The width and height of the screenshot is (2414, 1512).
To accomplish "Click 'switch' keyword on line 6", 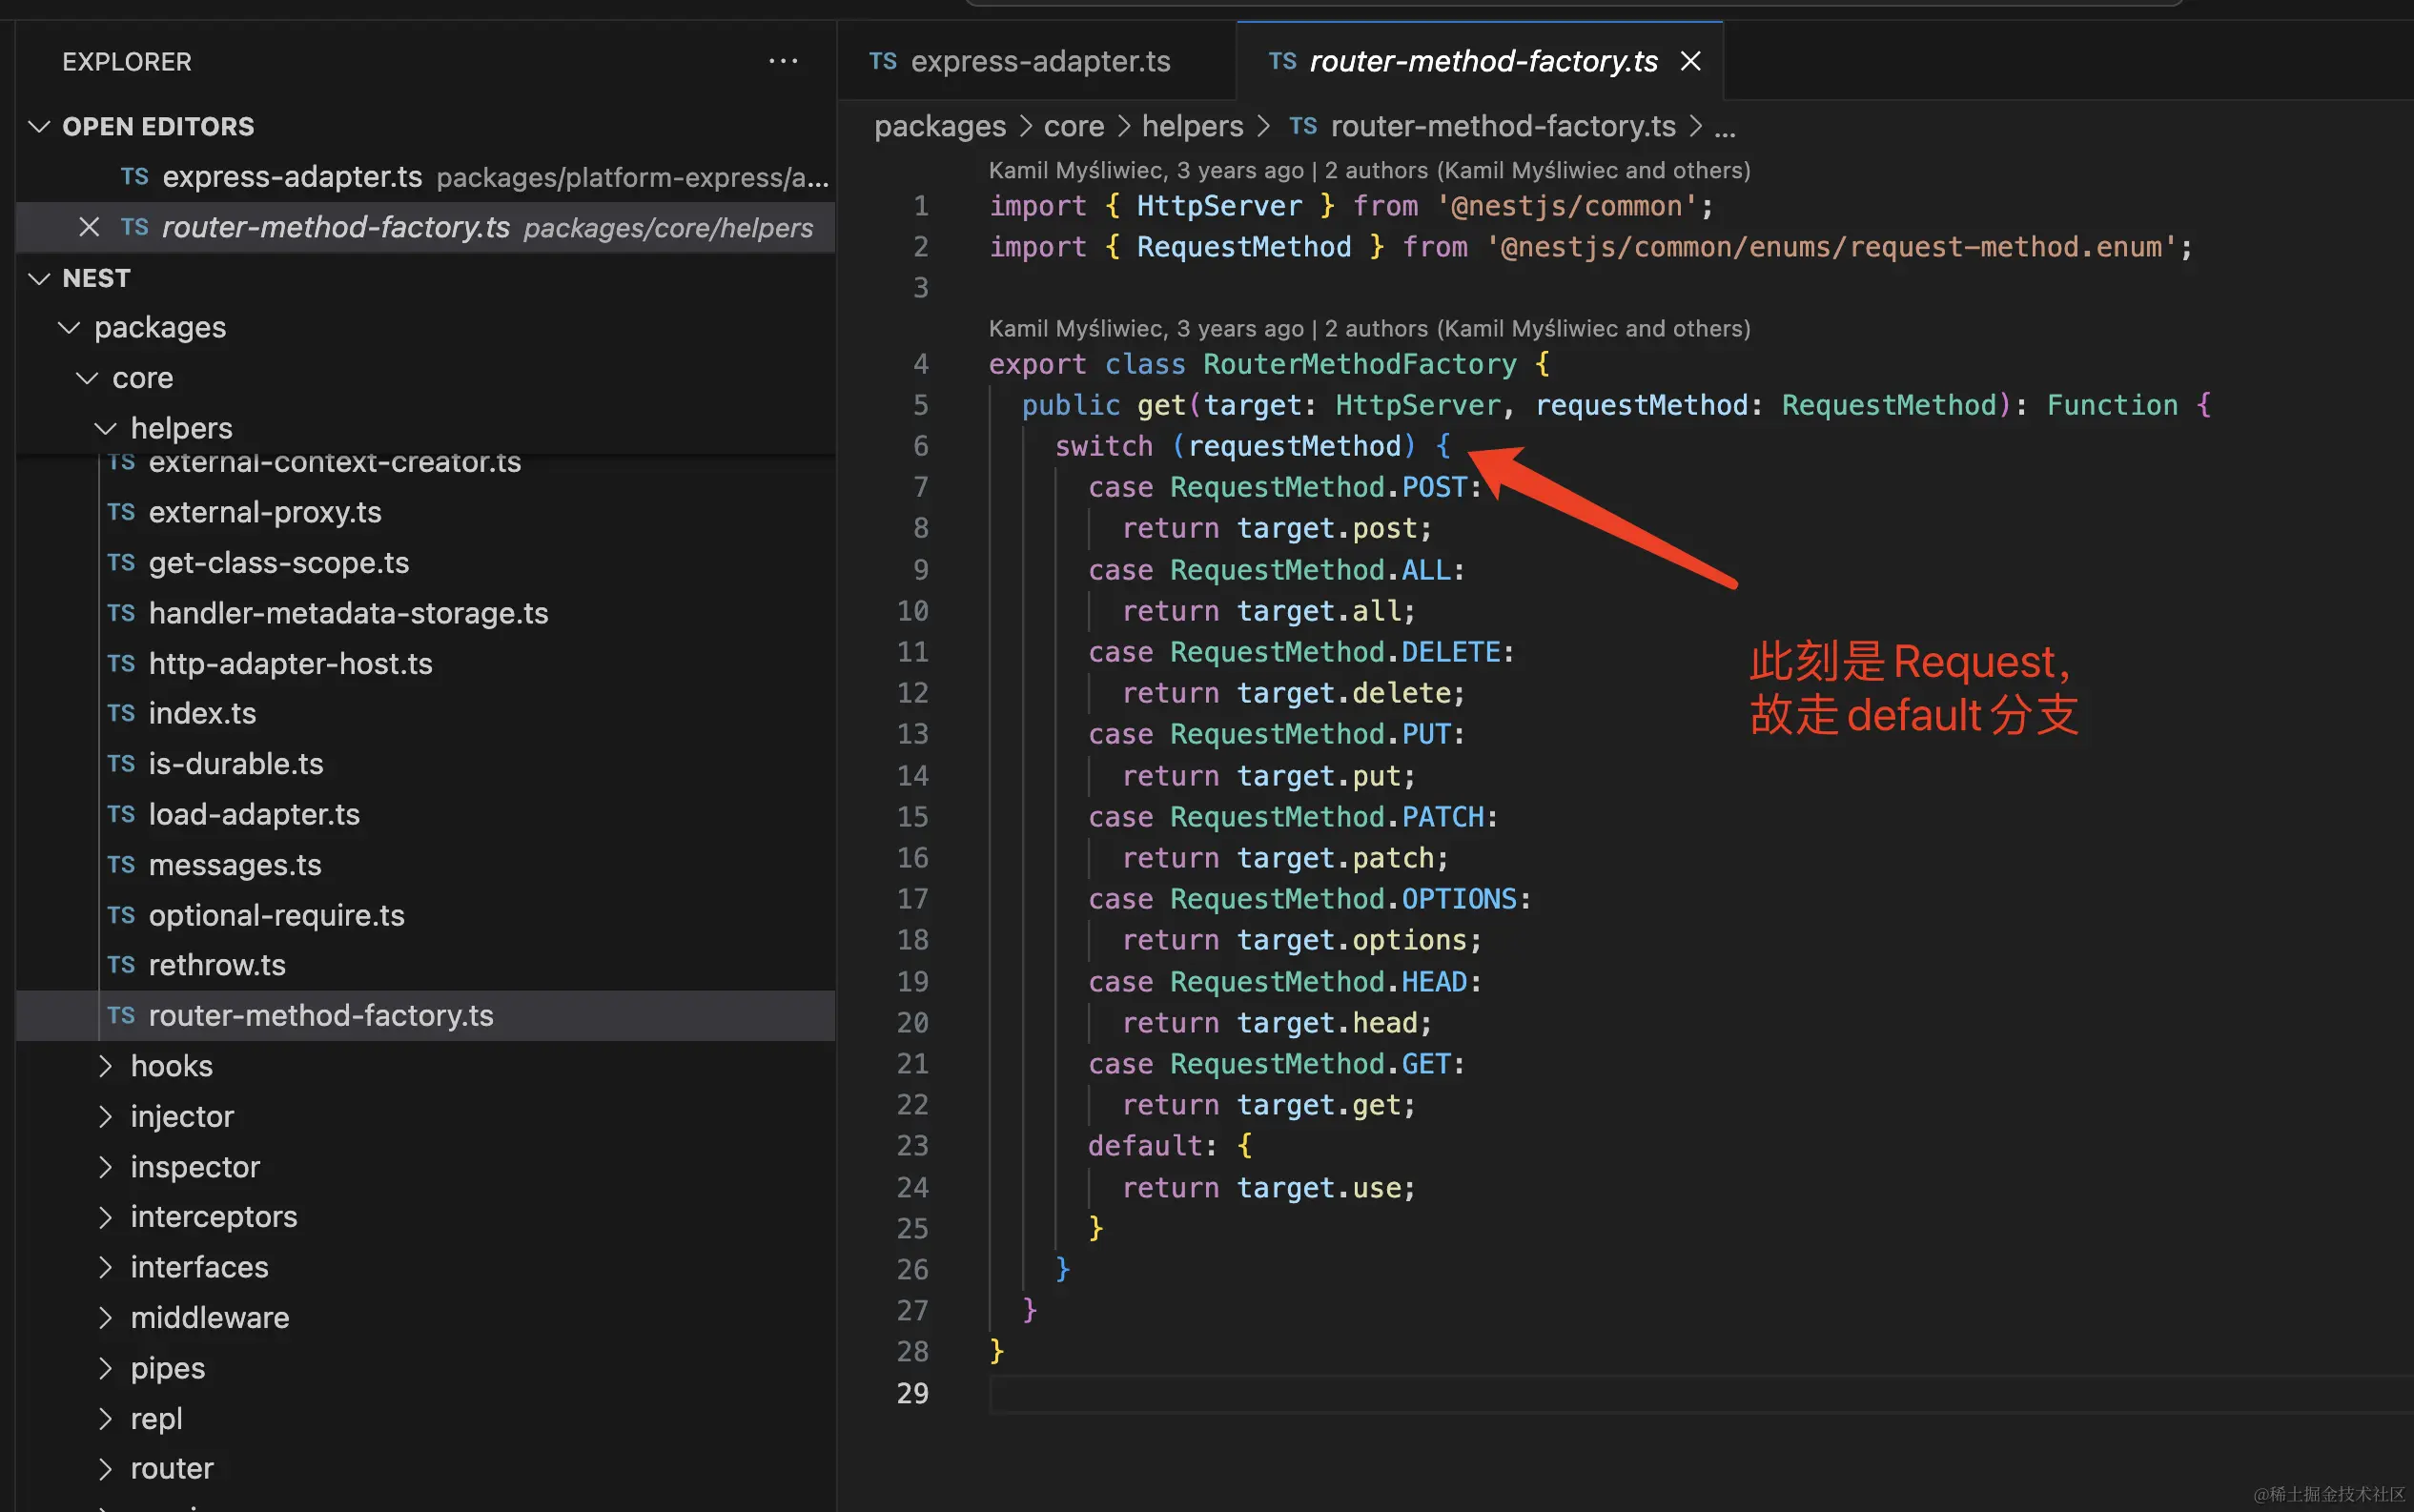I will click(1104, 447).
